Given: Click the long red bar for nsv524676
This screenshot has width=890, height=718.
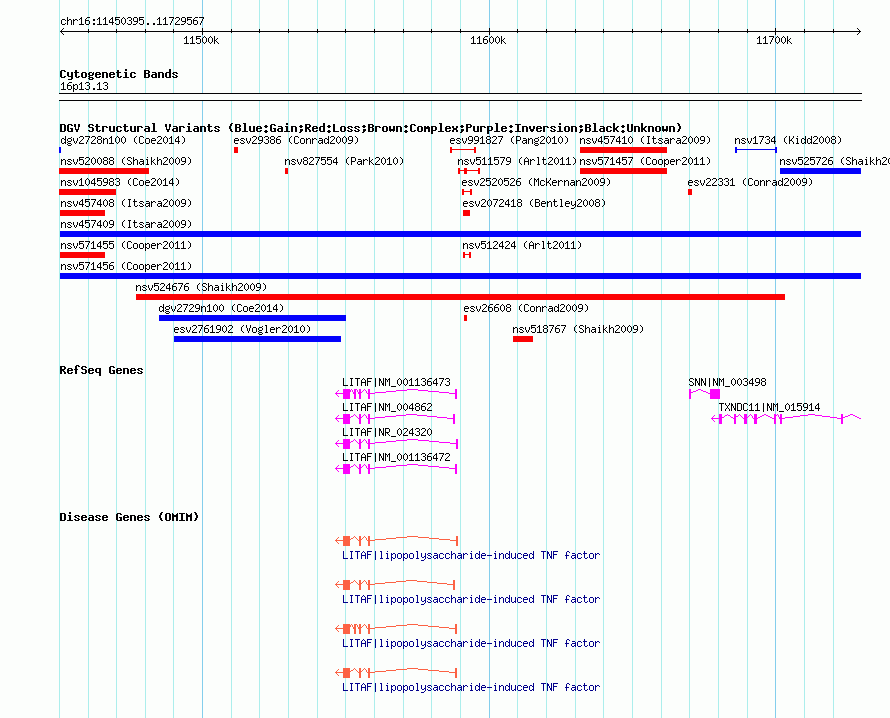Looking at the screenshot, I should pyautogui.click(x=460, y=297).
